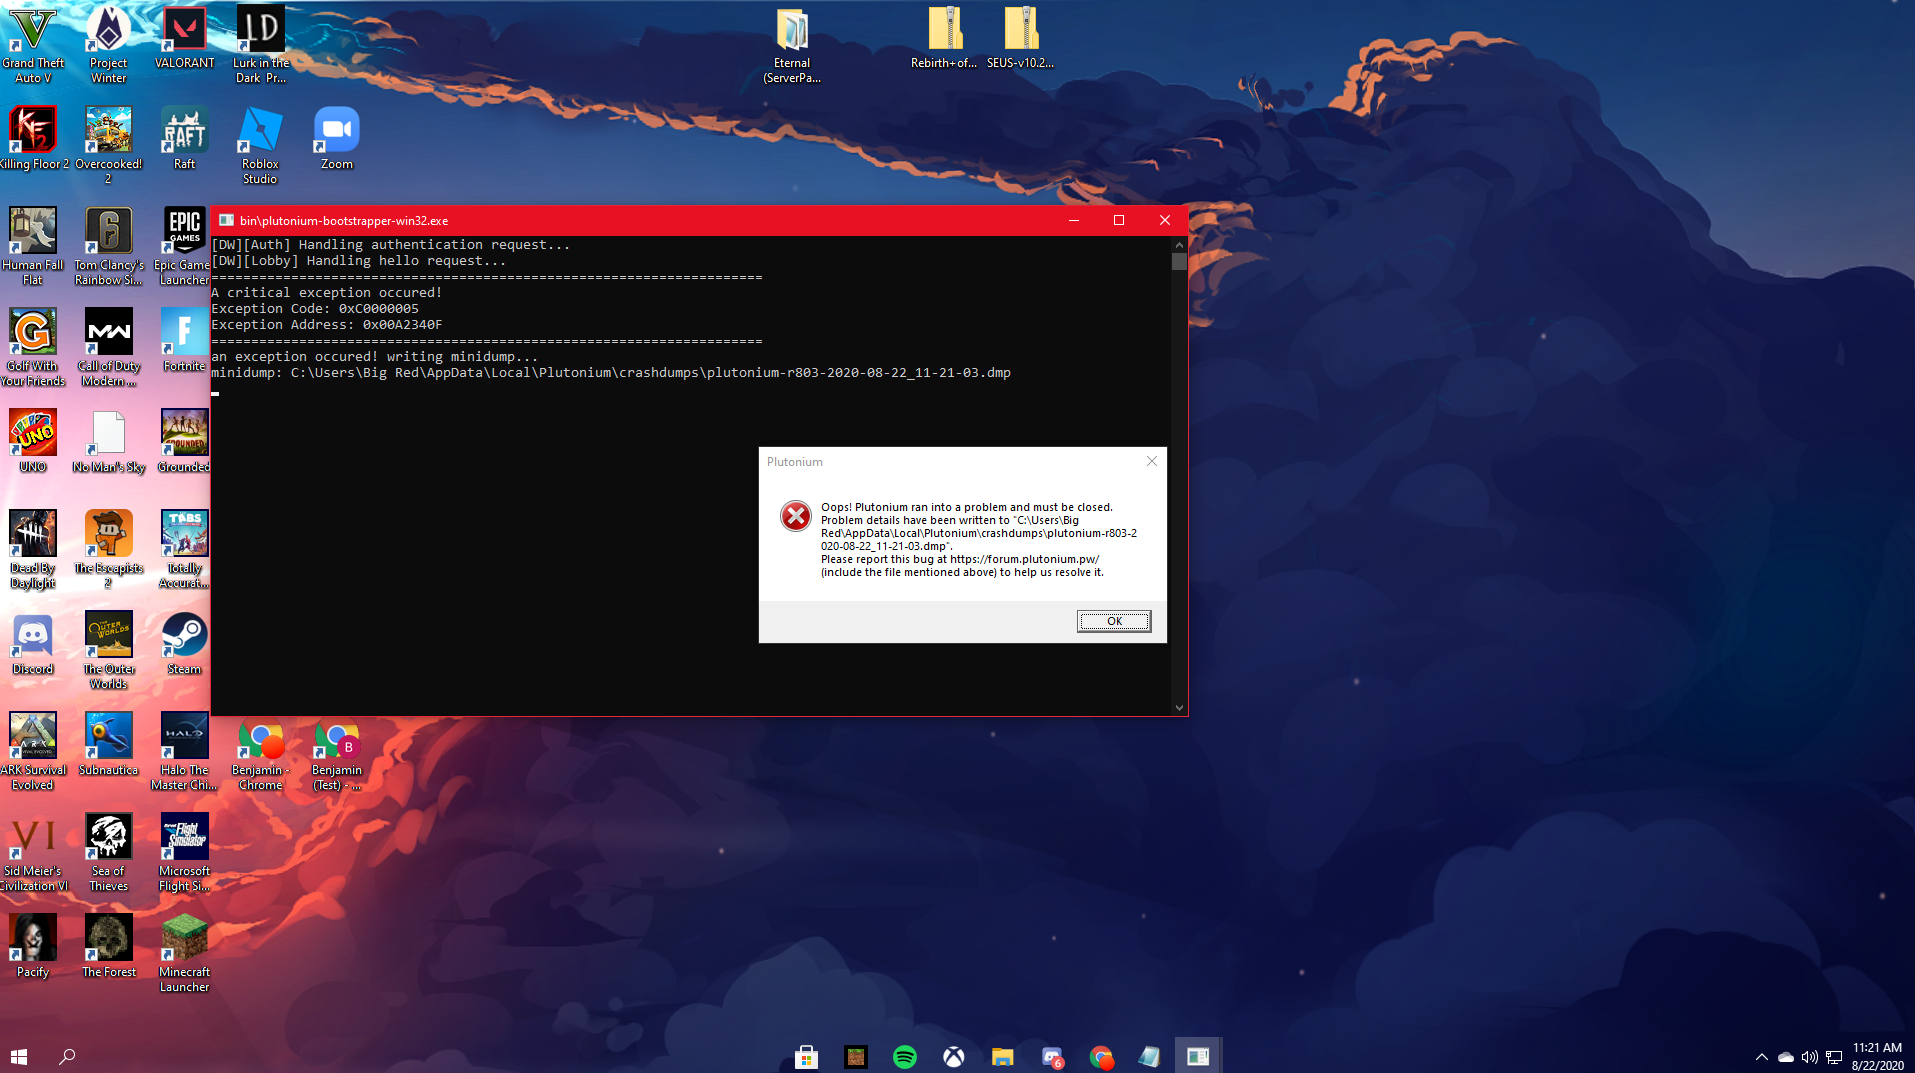Viewport: 1915px width, 1073px height.
Task: Select the Human Fall Flat icon
Action: pyautogui.click(x=33, y=246)
